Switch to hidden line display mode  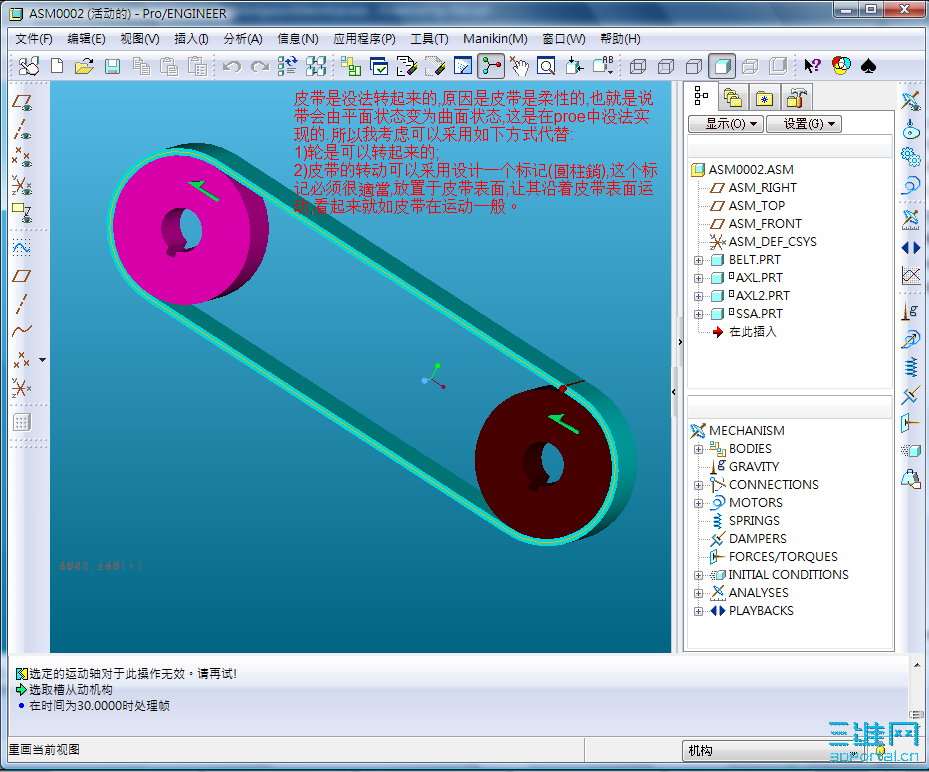click(x=666, y=66)
